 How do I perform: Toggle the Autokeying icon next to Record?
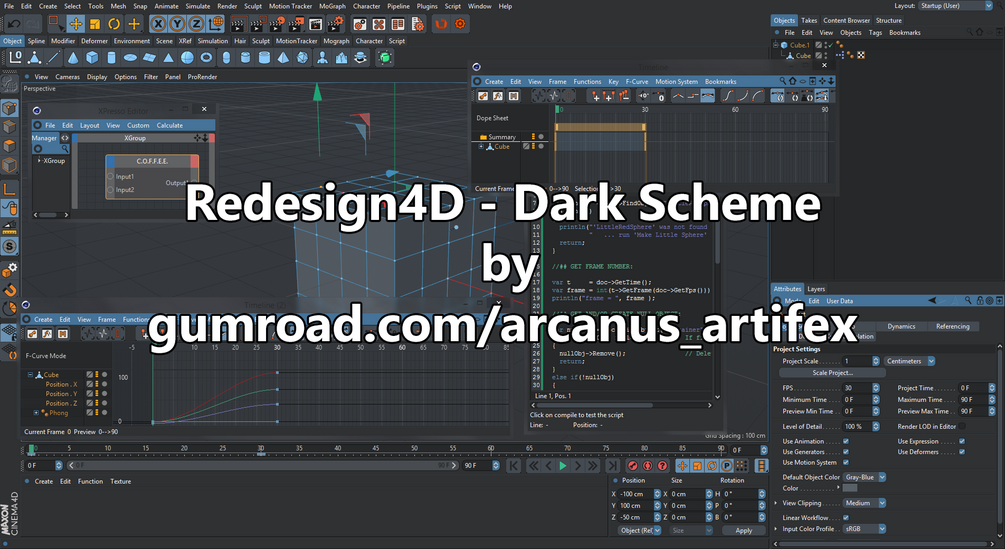tap(647, 466)
